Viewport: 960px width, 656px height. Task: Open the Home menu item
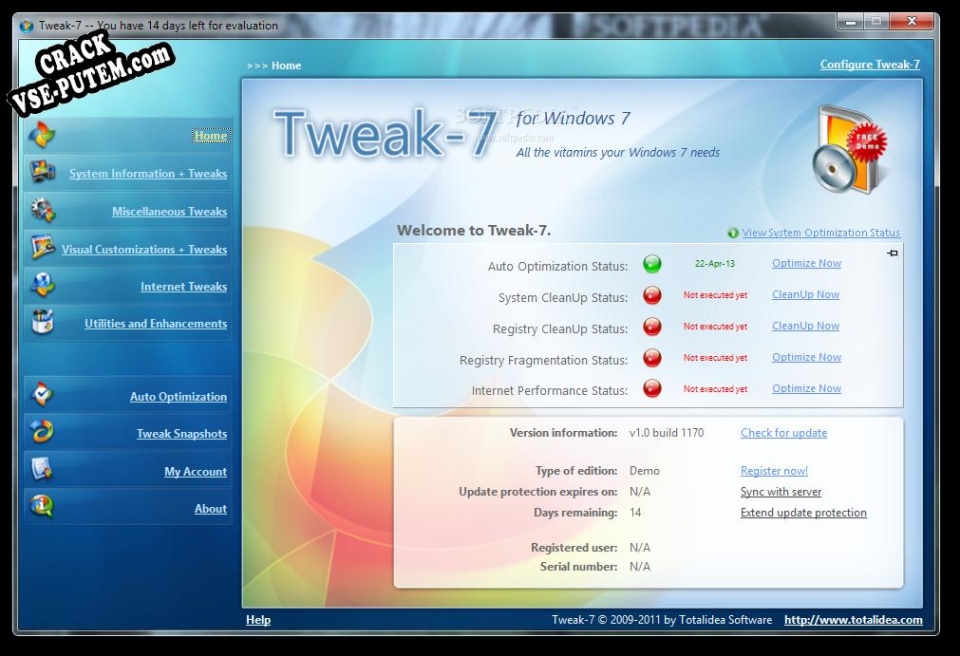211,135
